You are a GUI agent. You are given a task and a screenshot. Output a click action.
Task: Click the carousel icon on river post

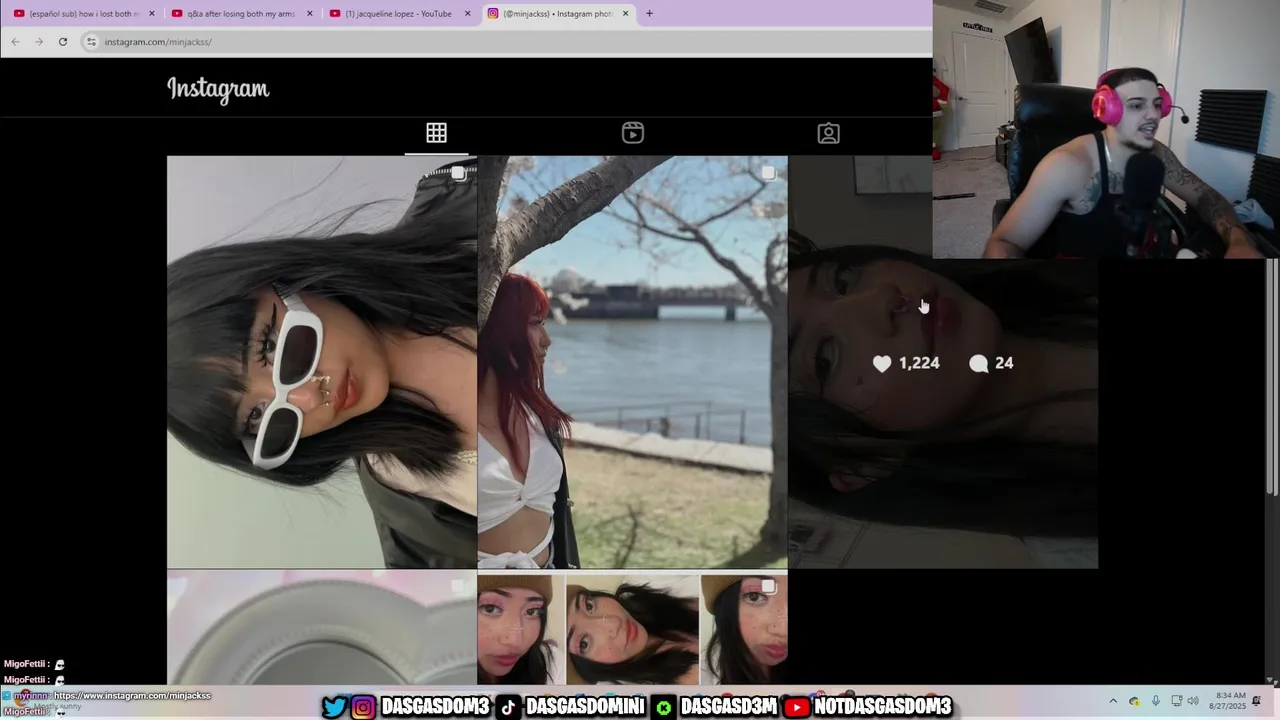[x=768, y=174]
